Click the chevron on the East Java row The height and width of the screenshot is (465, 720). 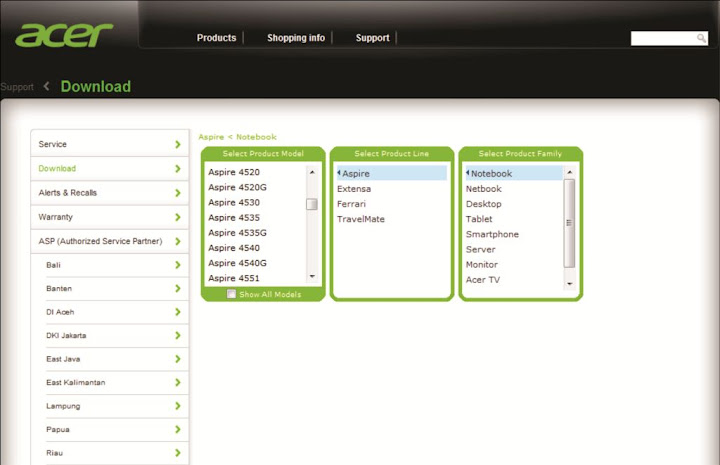click(x=178, y=359)
